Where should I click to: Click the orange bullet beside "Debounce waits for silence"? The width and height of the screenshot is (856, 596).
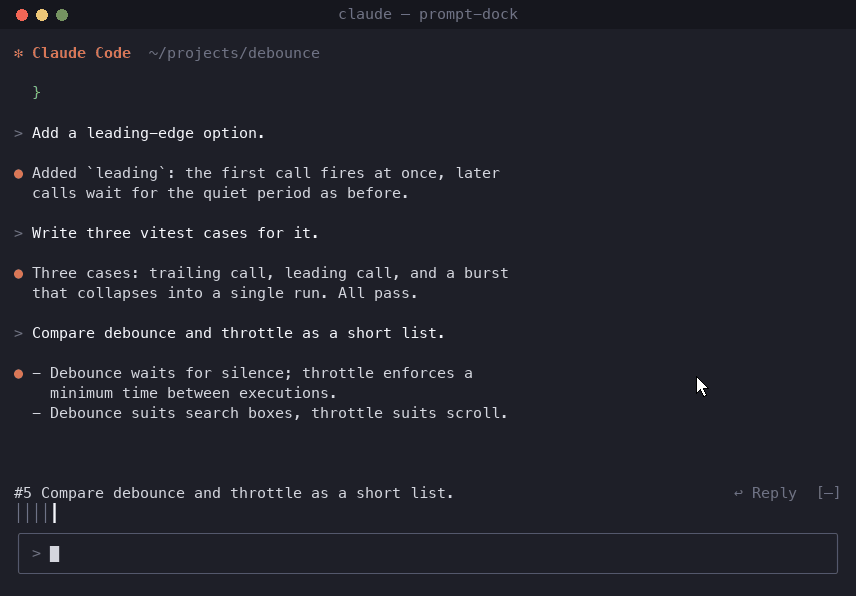point(19,374)
